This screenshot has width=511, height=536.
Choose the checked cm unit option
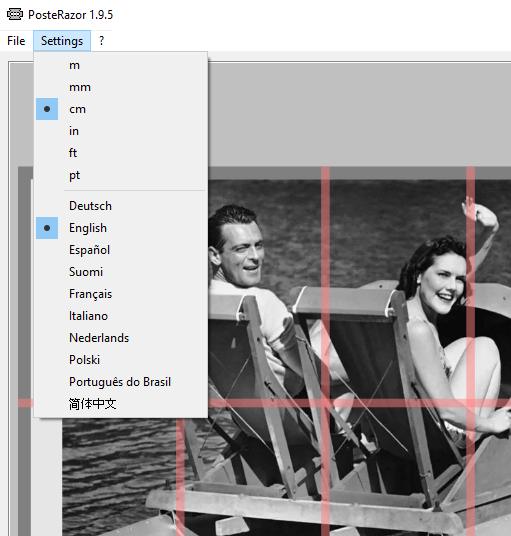pos(121,109)
